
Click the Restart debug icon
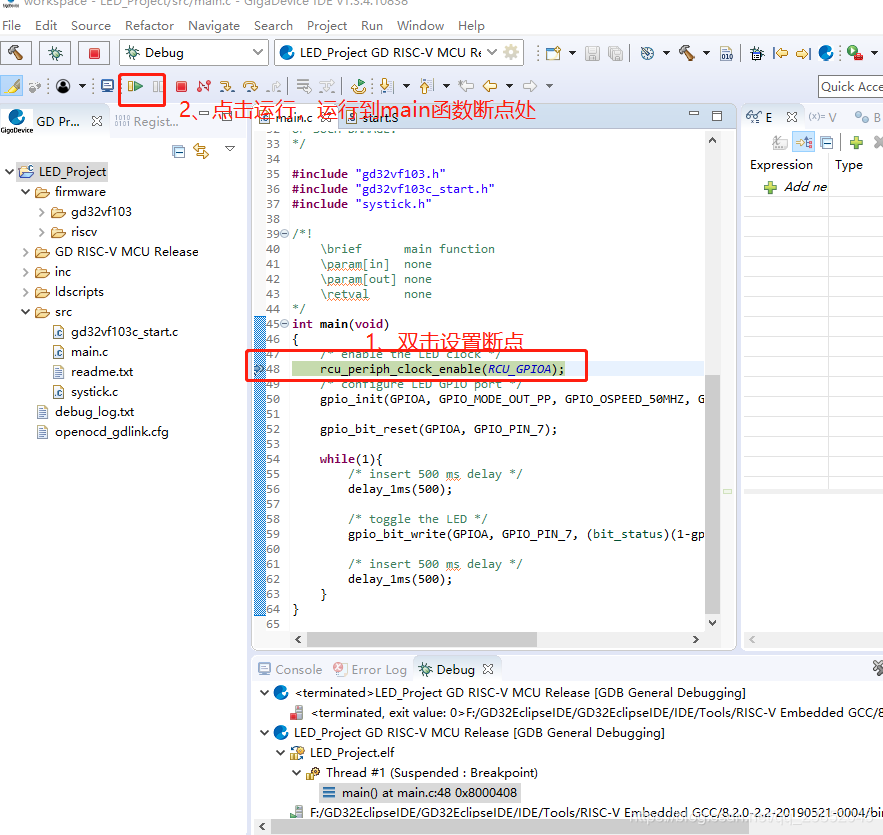coord(359,86)
